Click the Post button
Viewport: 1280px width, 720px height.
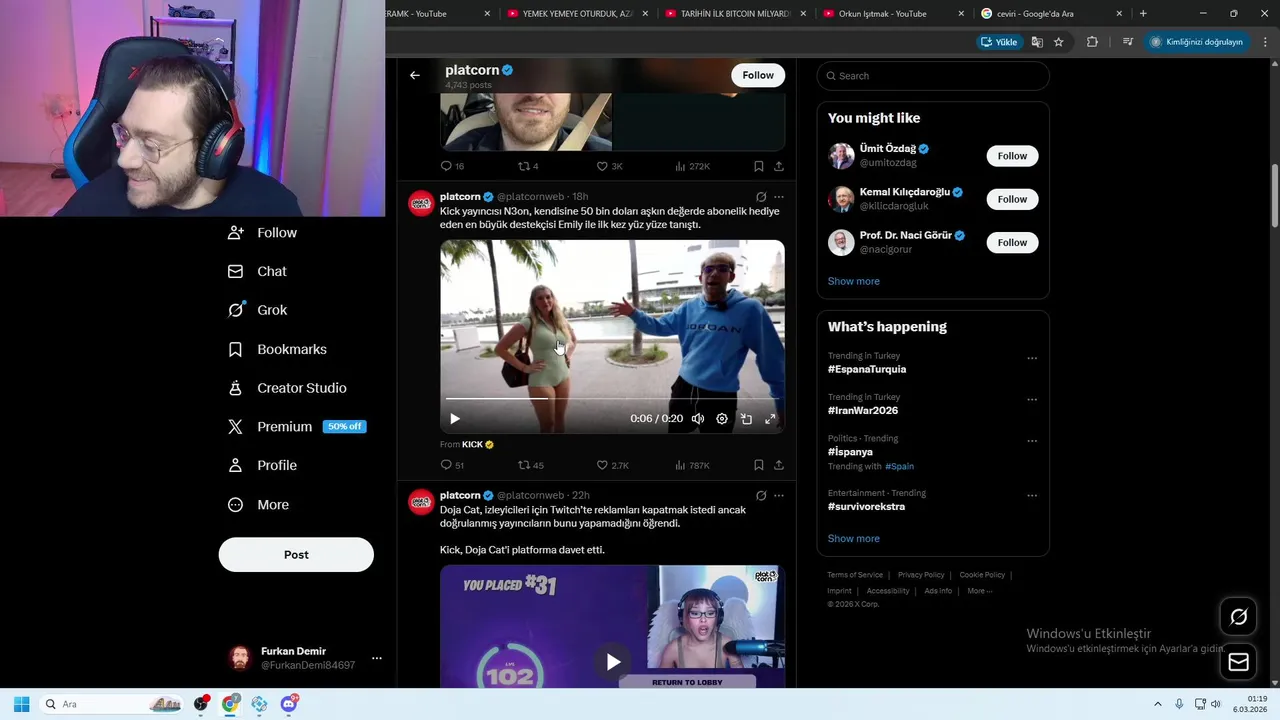coord(296,555)
